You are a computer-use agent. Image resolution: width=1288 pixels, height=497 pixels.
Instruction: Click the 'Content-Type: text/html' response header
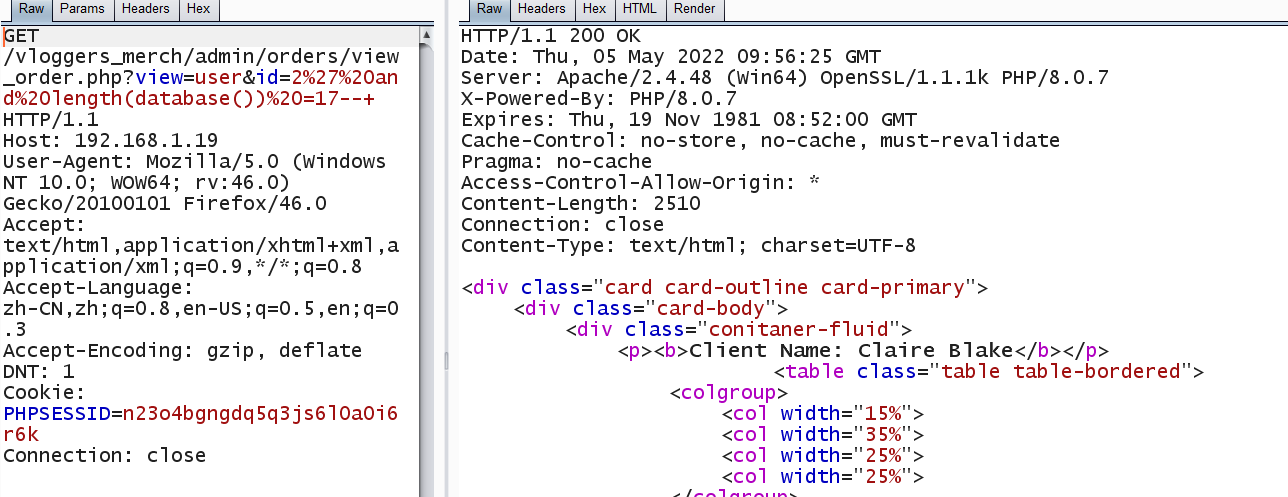coord(688,245)
